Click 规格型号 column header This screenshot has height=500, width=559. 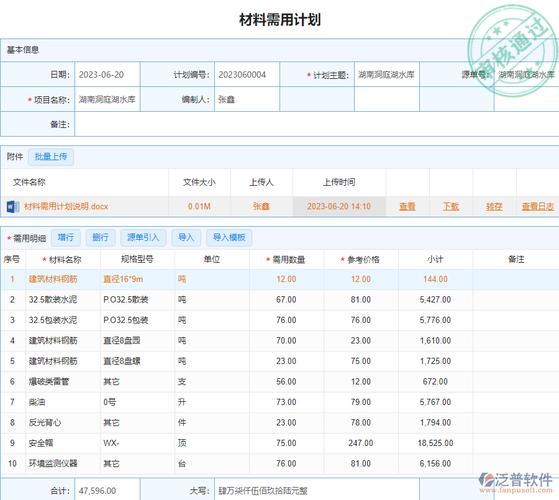137,259
